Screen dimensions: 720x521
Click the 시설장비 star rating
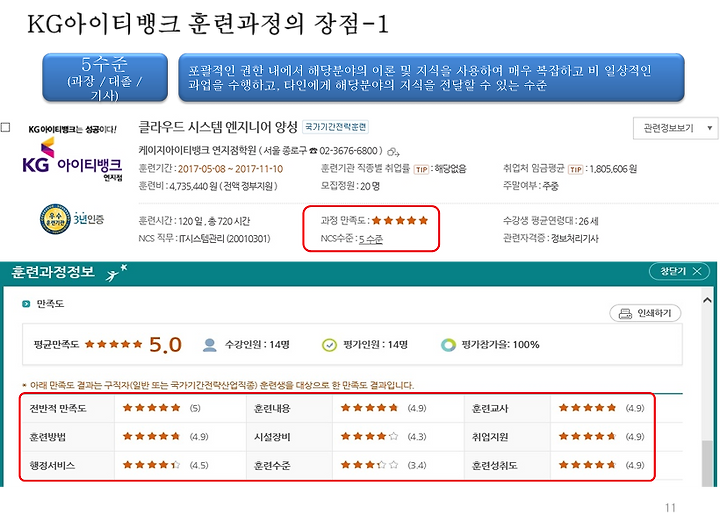[x=369, y=436]
